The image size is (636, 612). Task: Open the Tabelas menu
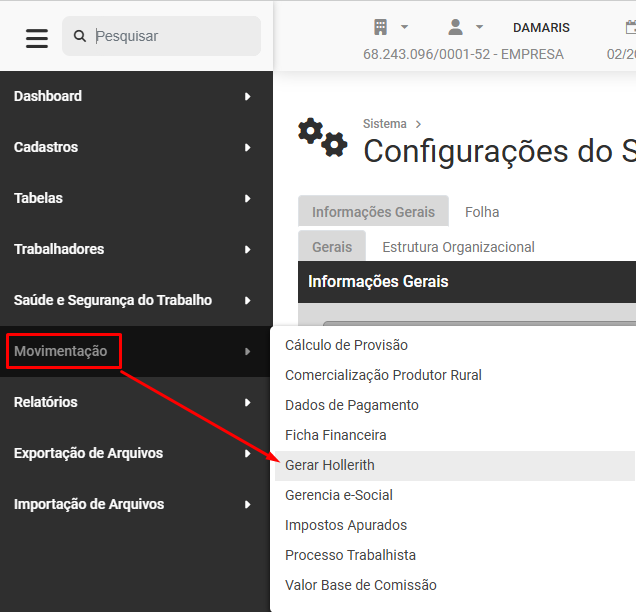click(39, 198)
